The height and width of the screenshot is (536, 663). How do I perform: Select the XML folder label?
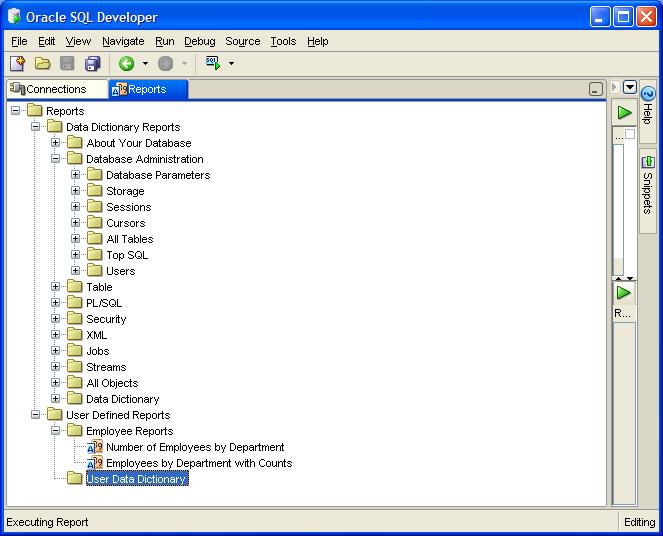coord(96,335)
